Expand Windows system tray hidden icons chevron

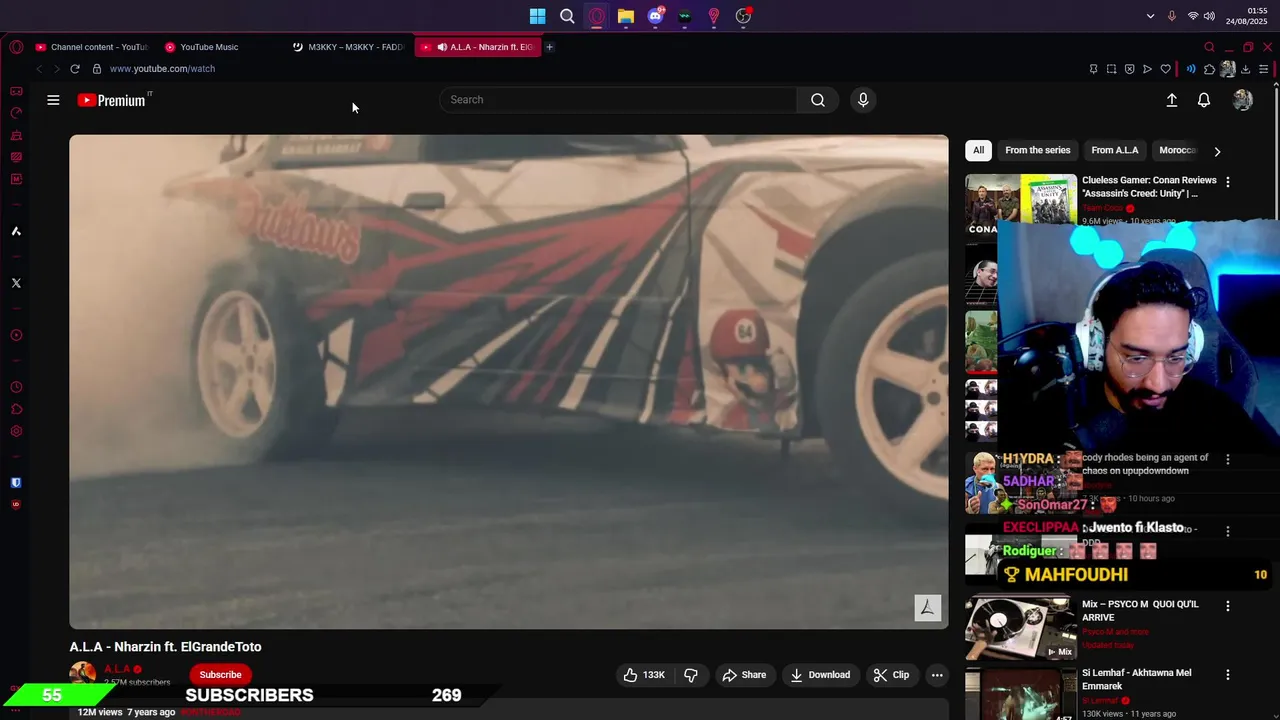tap(1150, 16)
